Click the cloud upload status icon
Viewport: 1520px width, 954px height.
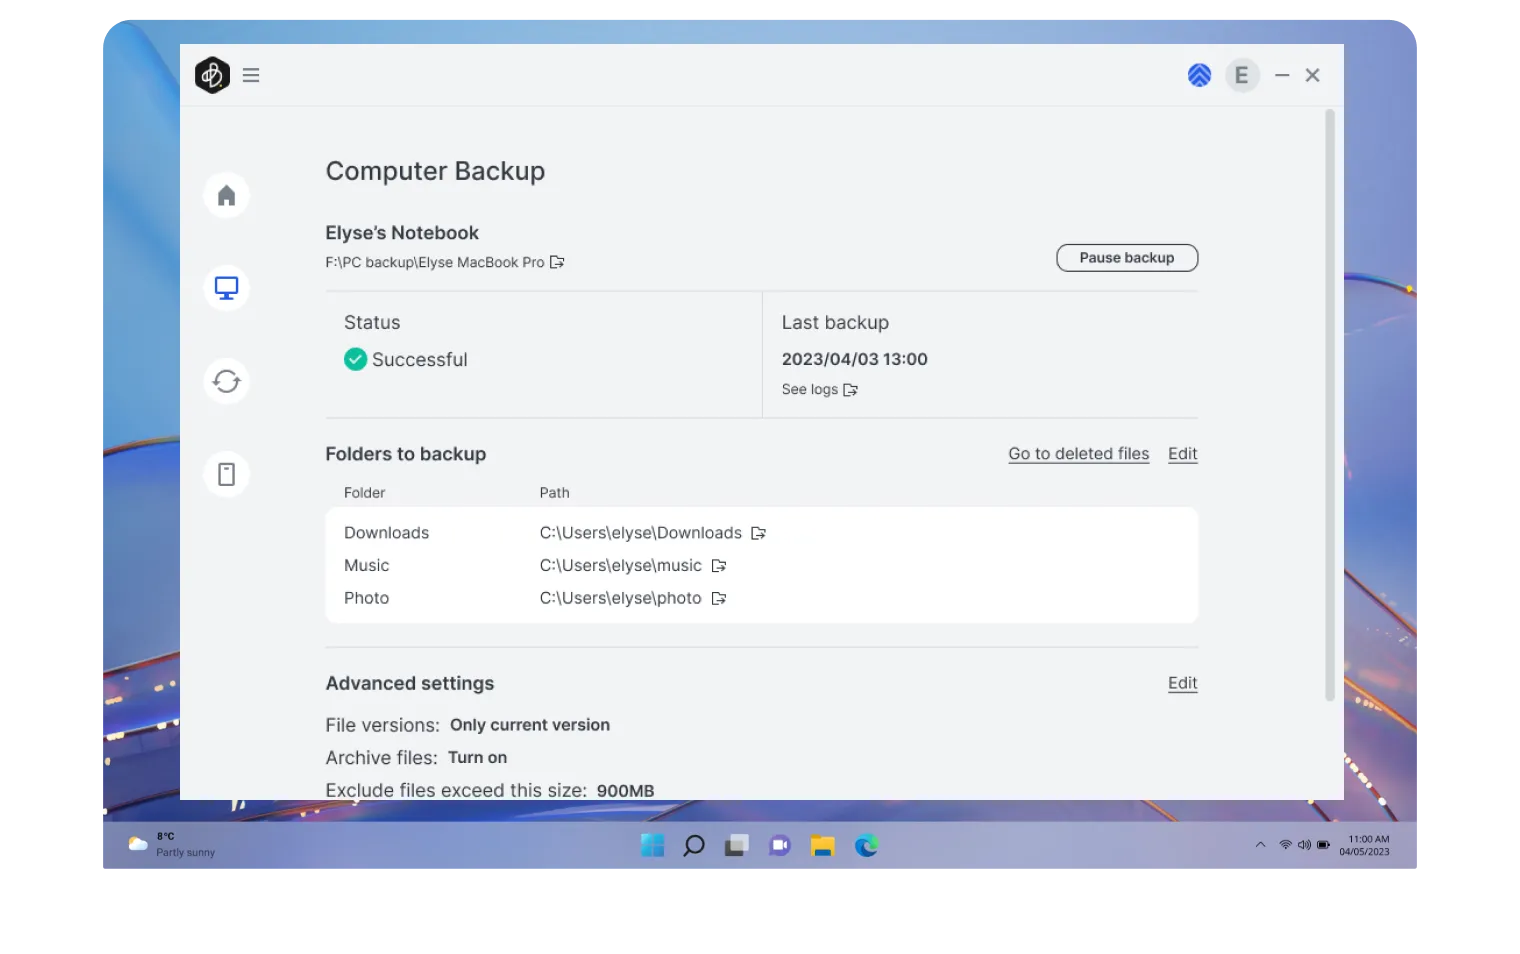[1199, 74]
